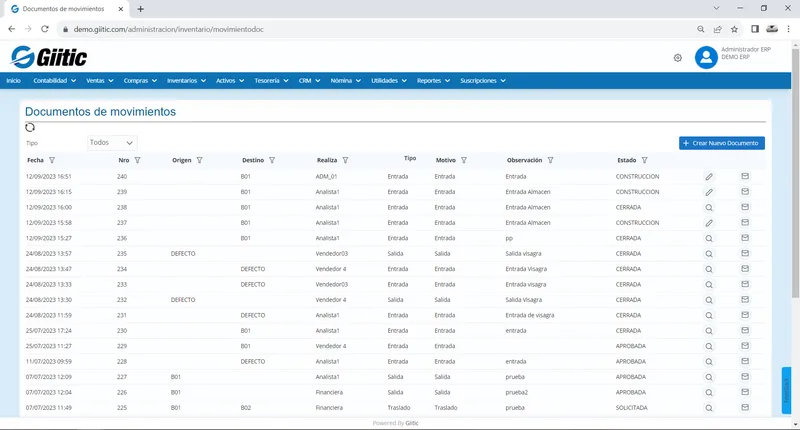
Task: Click observation 'prueba2' in row 226
Action: point(516,392)
